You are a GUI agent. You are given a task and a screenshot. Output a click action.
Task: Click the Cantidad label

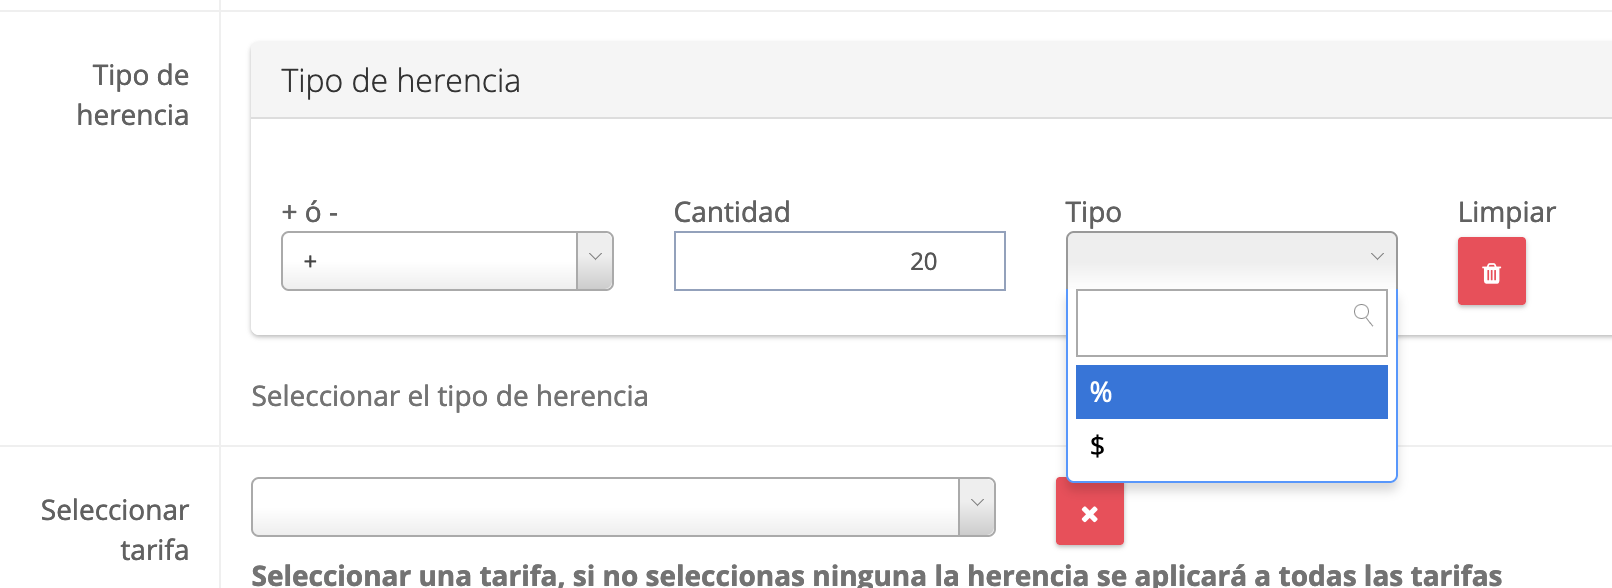click(x=732, y=212)
